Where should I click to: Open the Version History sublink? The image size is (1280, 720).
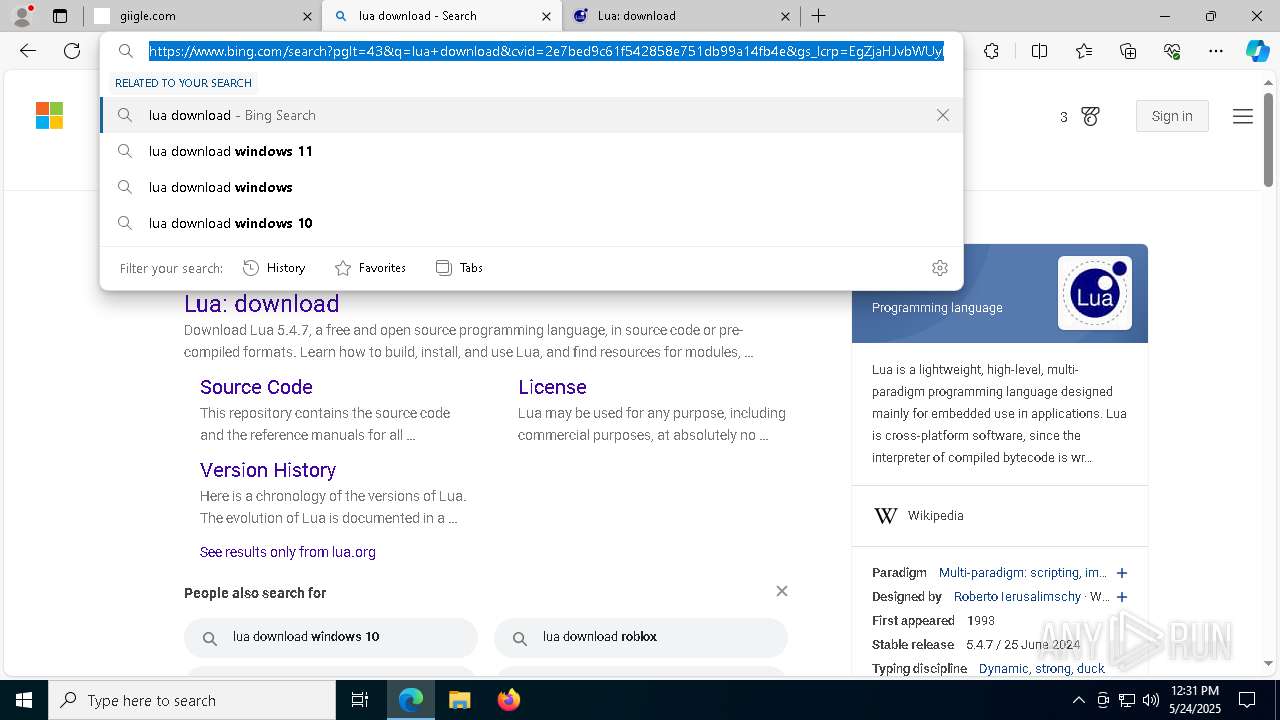(x=268, y=470)
